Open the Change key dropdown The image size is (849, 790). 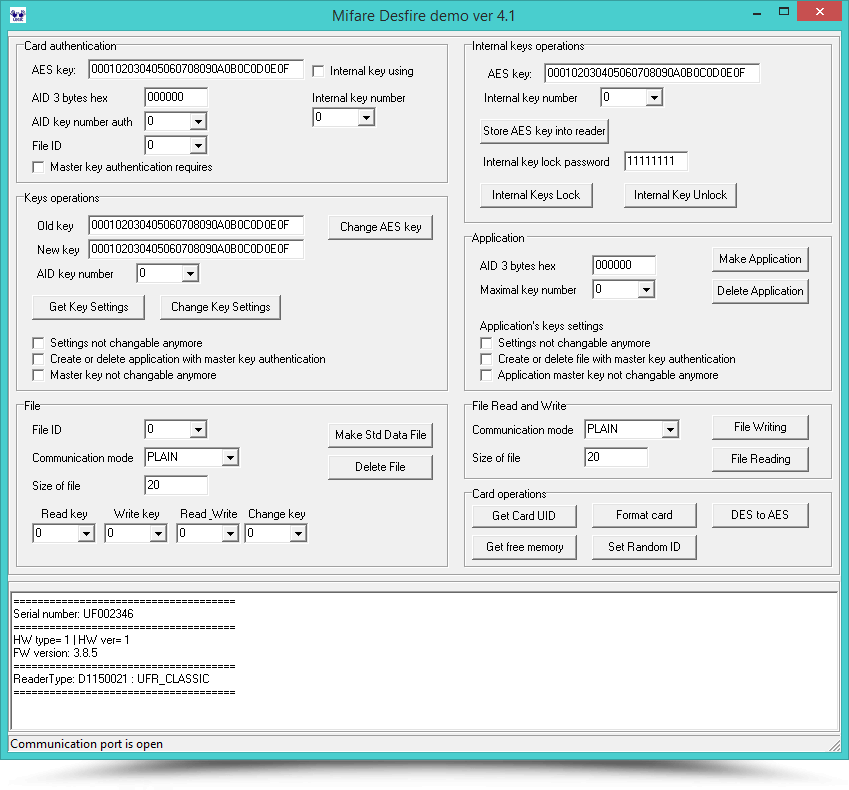(x=298, y=534)
